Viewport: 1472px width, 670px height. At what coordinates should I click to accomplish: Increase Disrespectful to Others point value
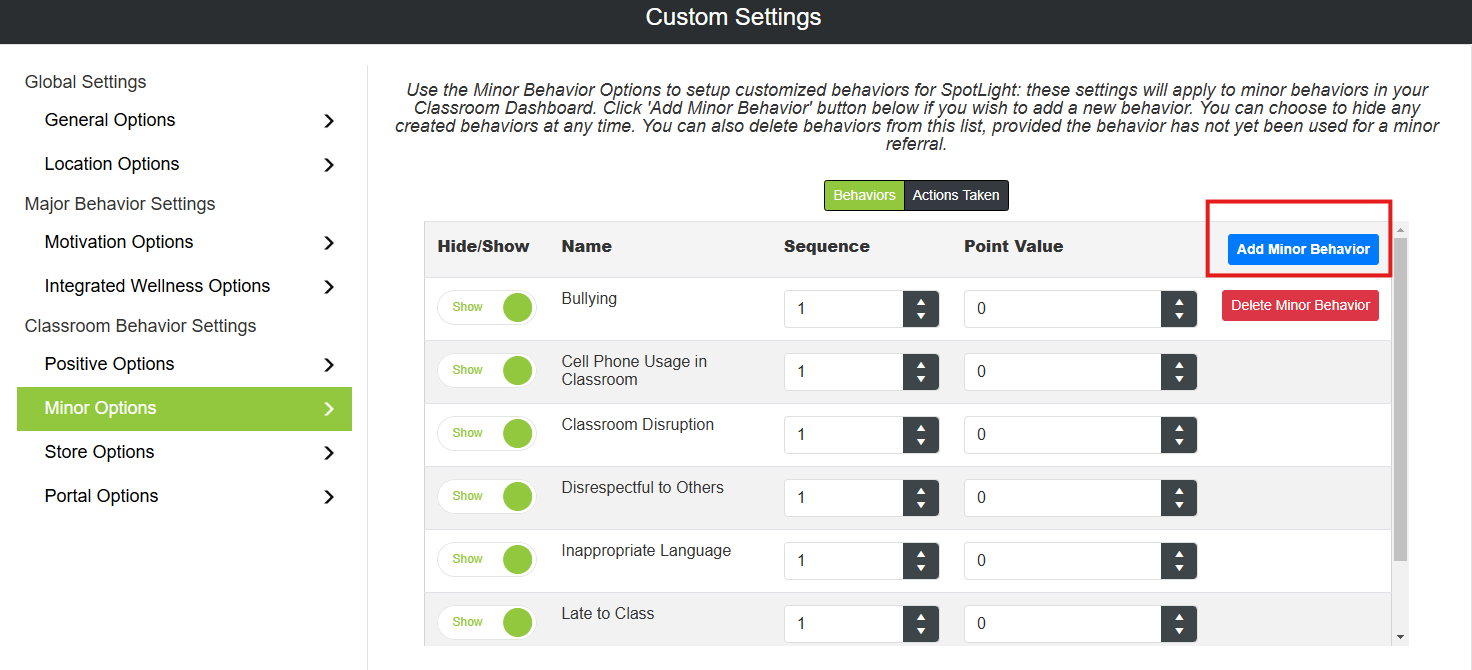tap(1179, 490)
